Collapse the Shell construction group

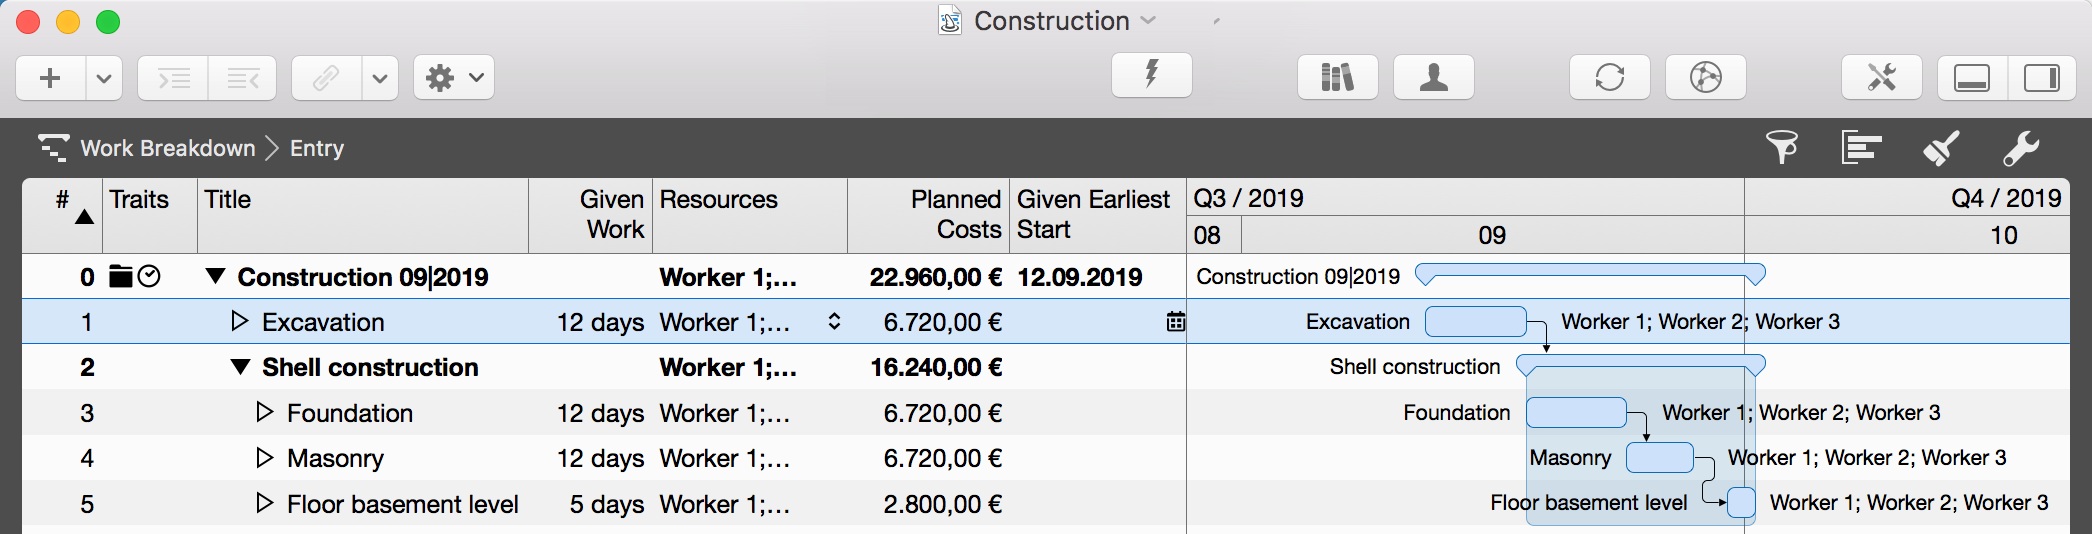pos(240,367)
